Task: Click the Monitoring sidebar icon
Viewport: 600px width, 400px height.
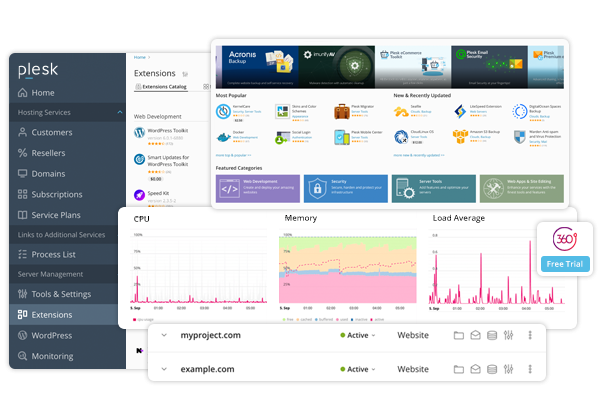Action: coord(23,356)
